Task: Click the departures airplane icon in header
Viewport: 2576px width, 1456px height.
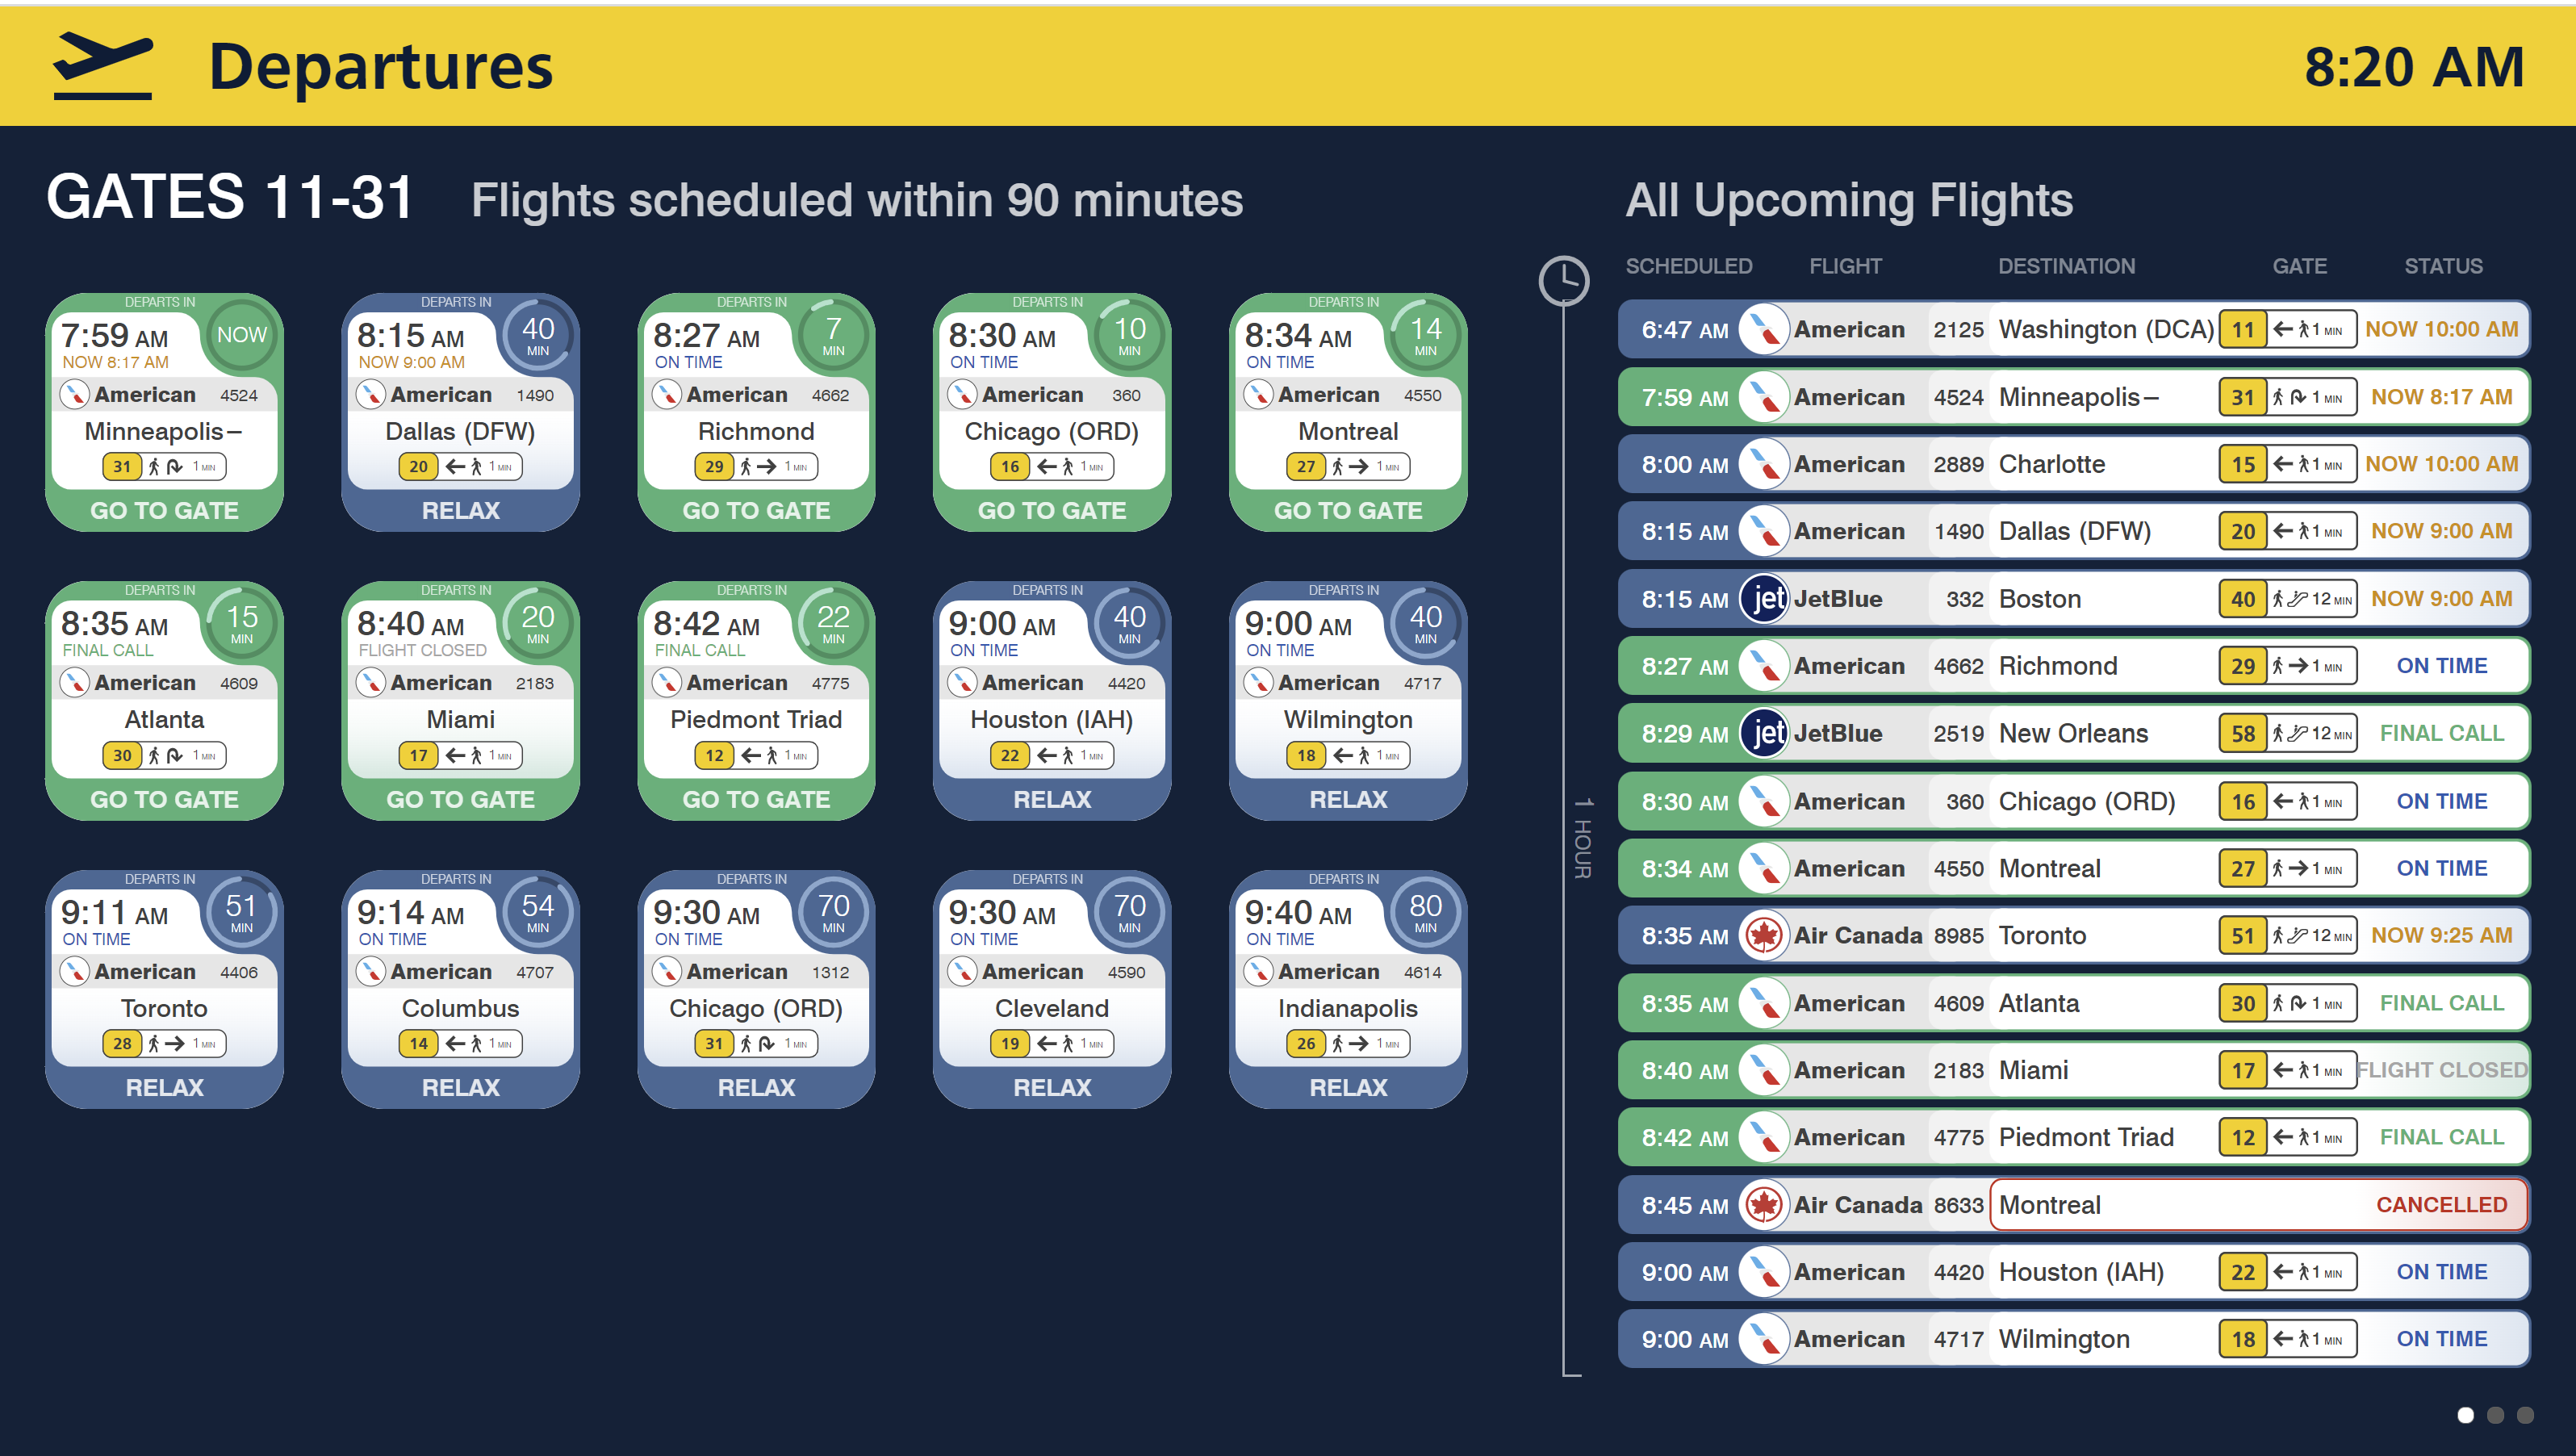Action: pos(102,66)
